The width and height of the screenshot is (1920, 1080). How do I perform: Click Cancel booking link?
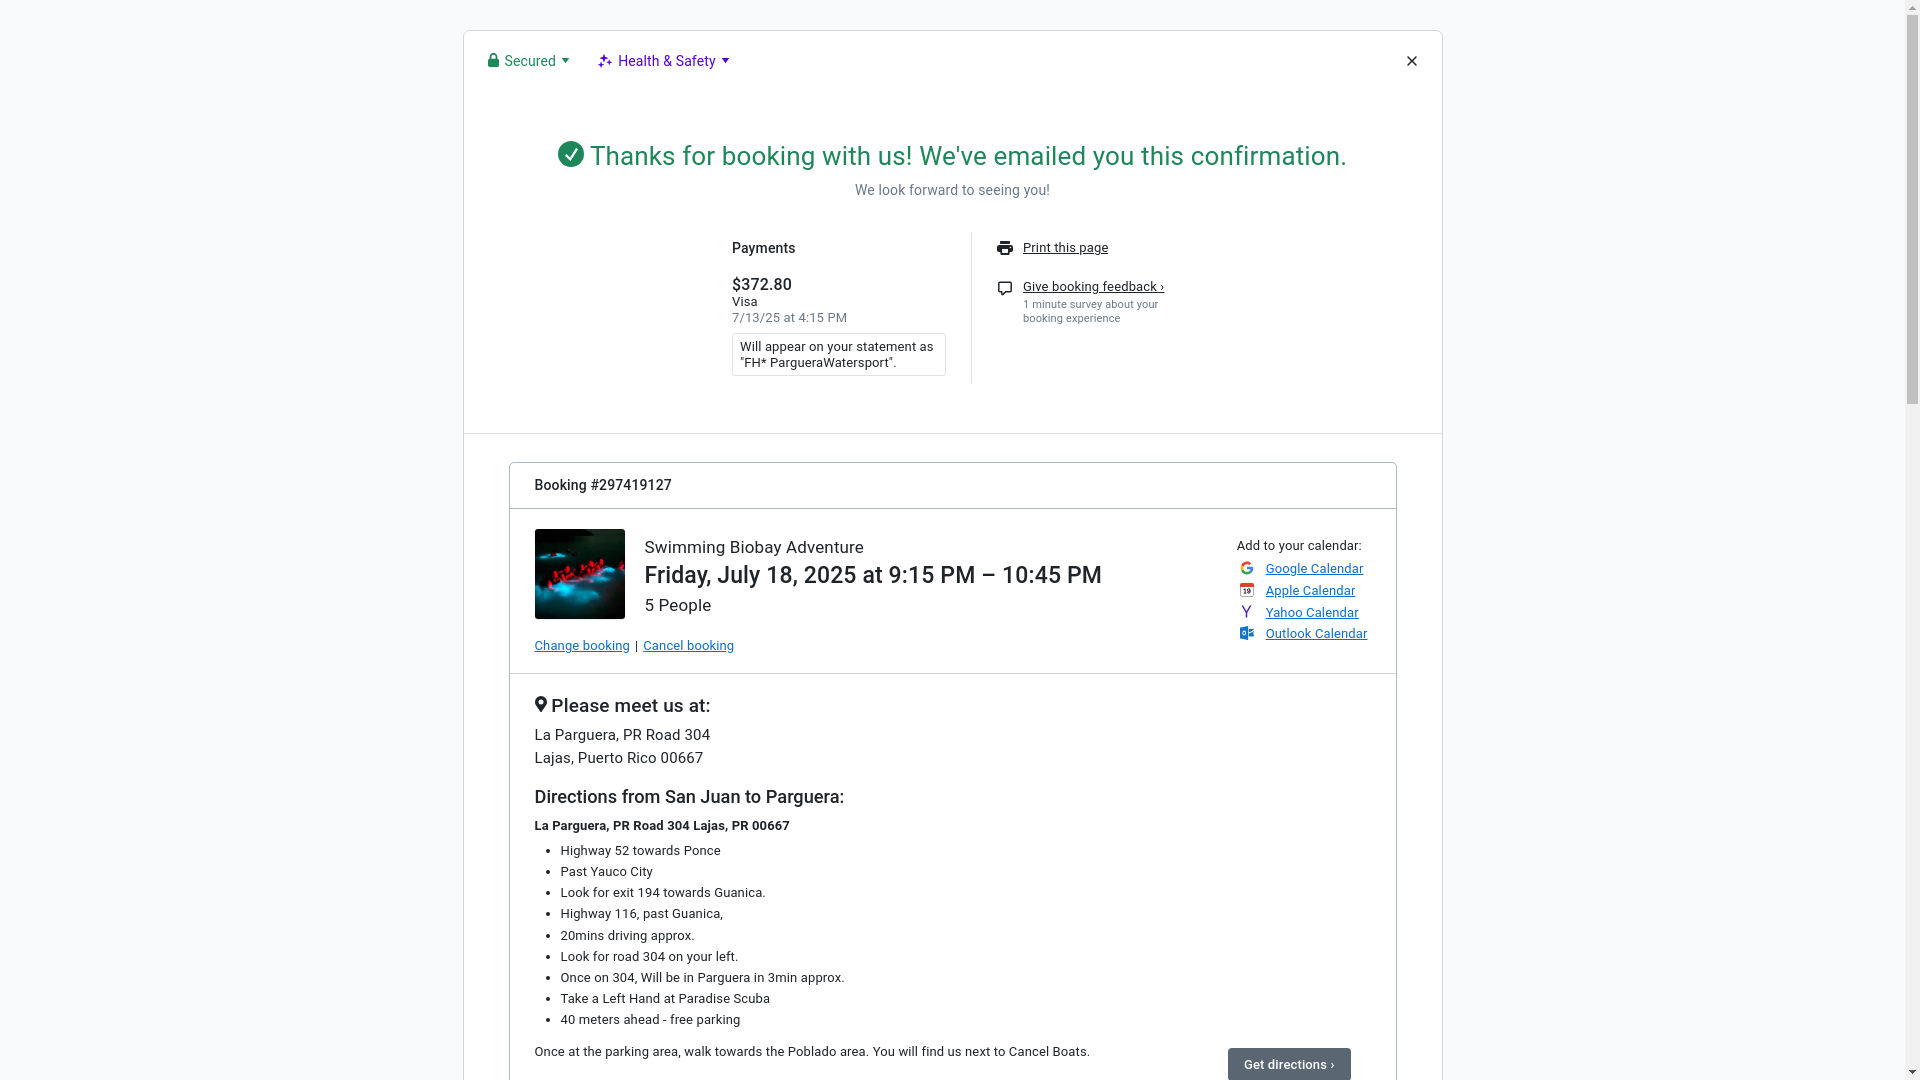point(688,646)
